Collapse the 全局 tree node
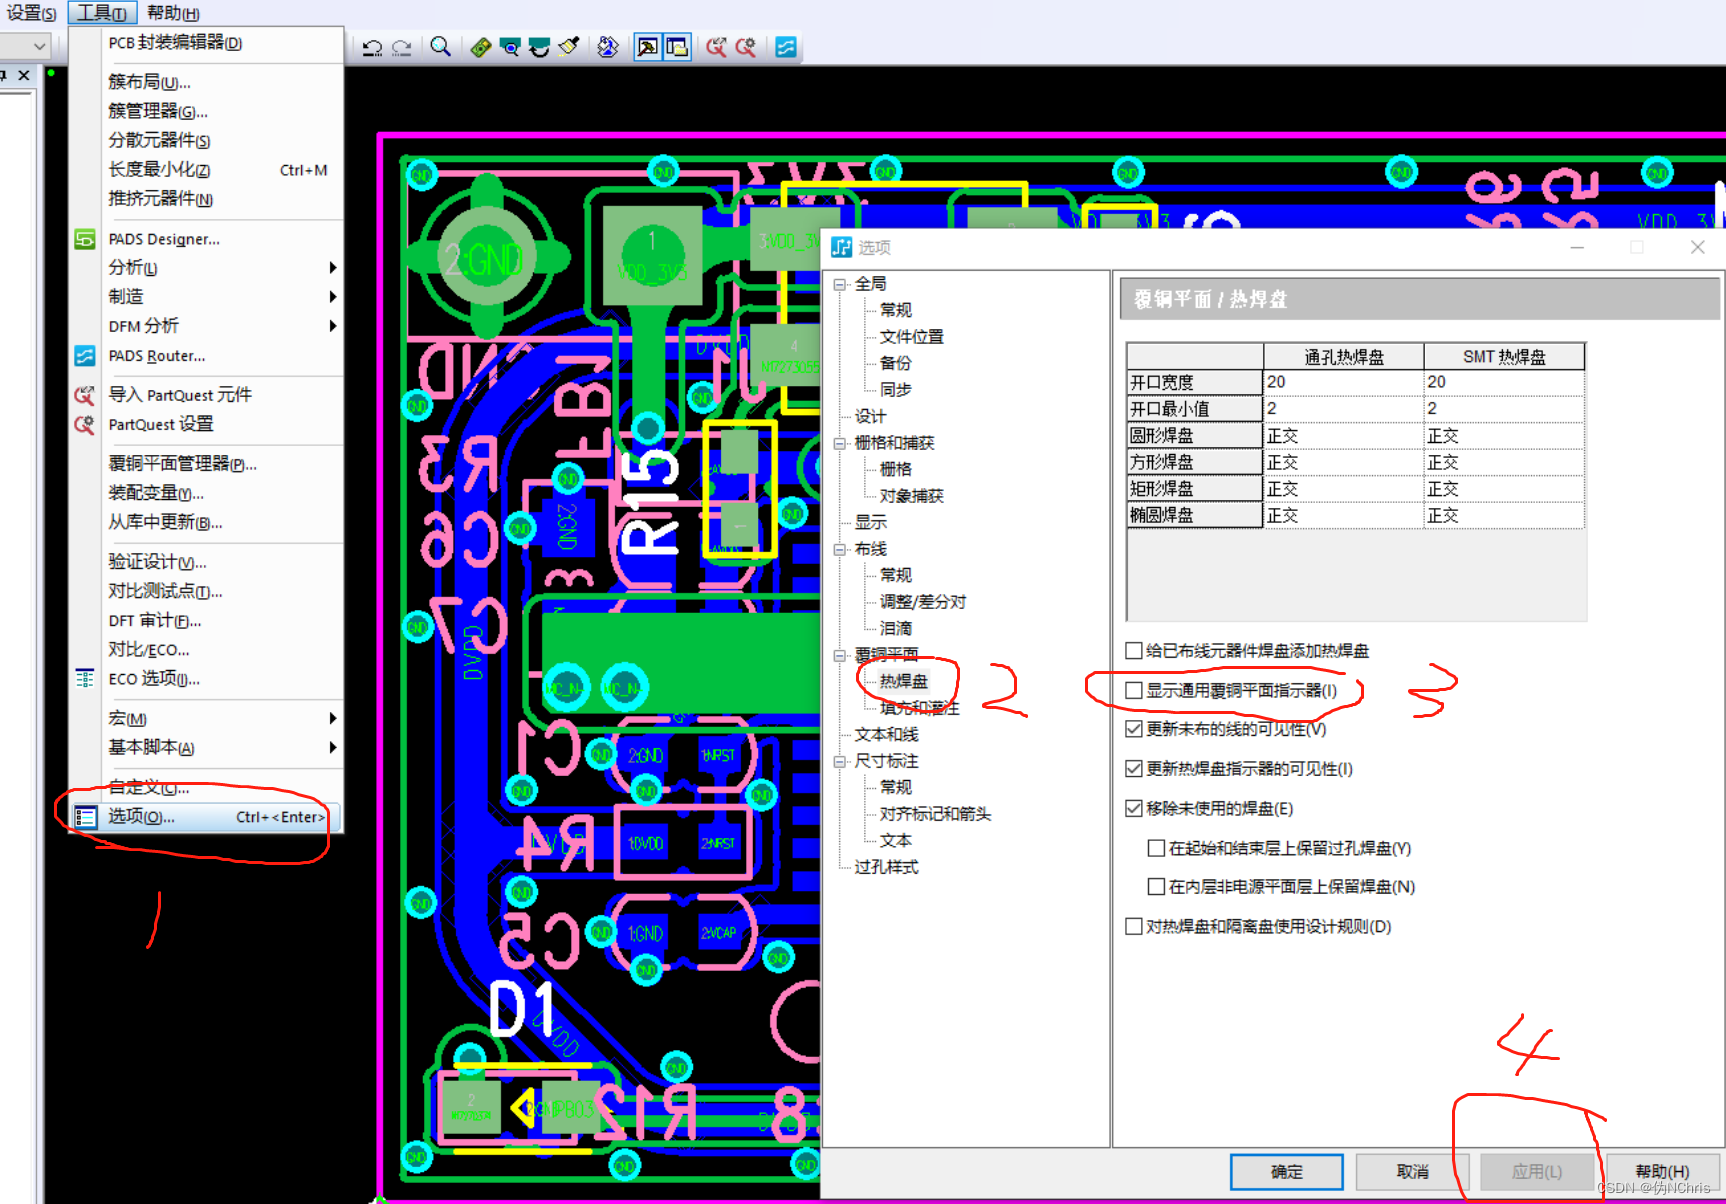The image size is (1726, 1204). [840, 284]
